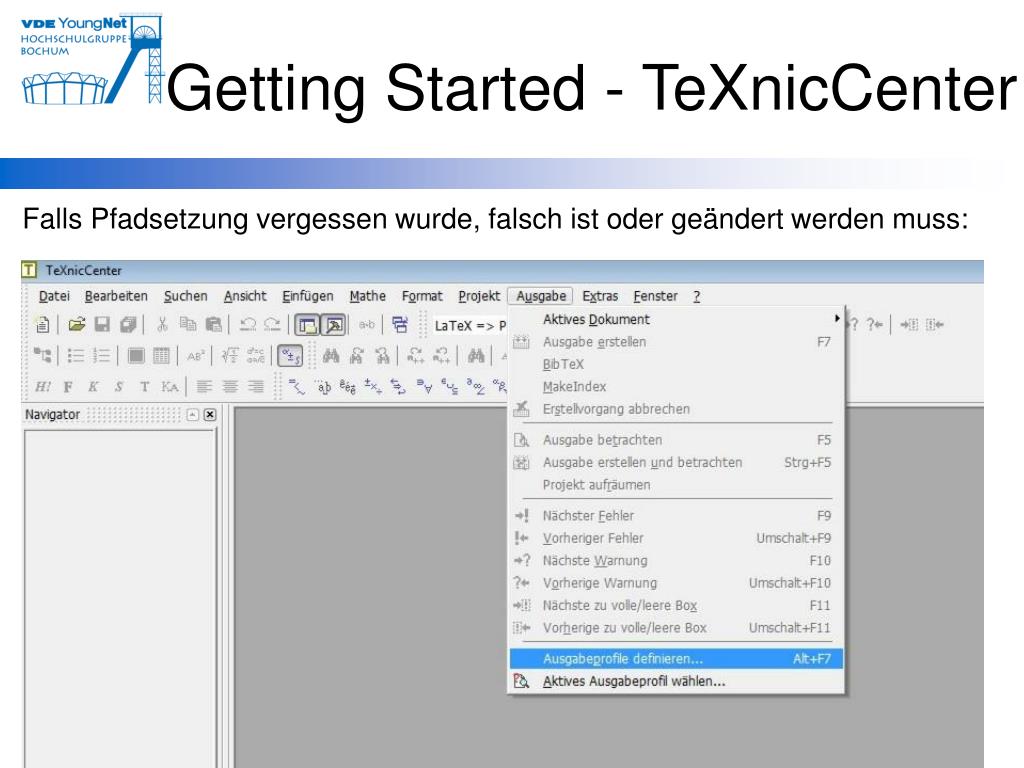Click the Paste clipboard icon
The image size is (1024, 768).
(x=214, y=324)
